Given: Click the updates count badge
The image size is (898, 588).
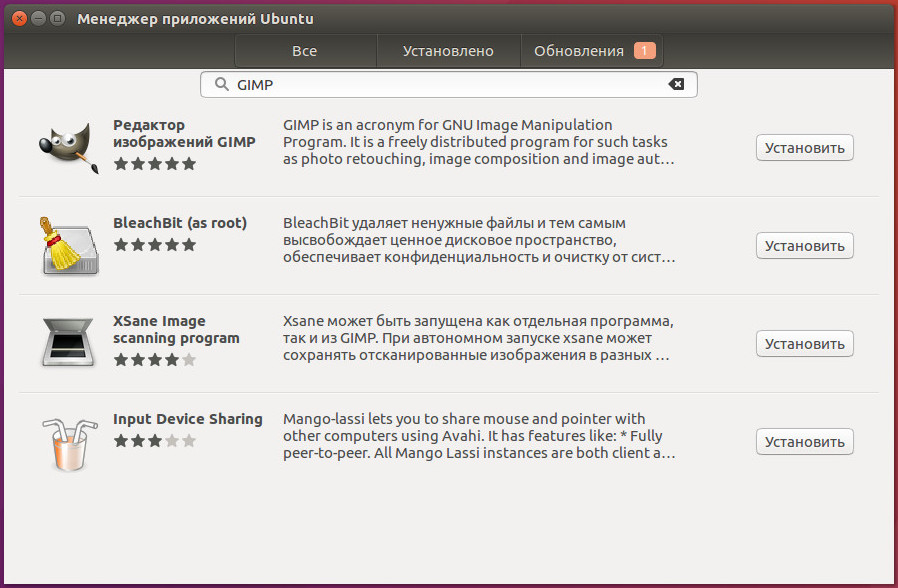Looking at the screenshot, I should click(x=644, y=50).
